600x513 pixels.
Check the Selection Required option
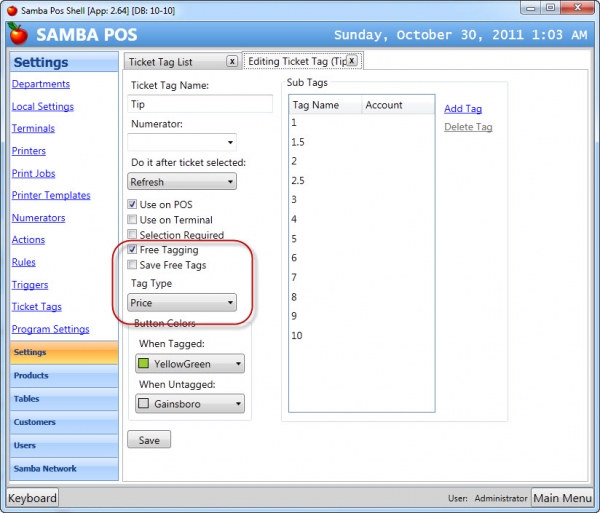click(132, 234)
